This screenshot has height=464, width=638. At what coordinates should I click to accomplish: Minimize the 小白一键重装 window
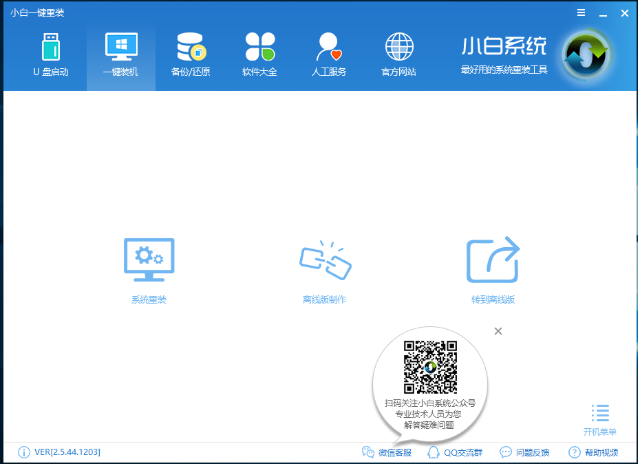603,14
